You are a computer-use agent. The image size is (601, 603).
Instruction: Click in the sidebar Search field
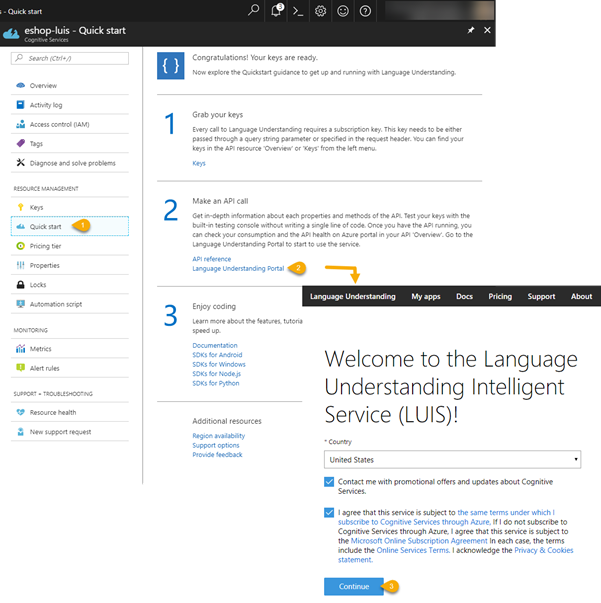coord(70,58)
